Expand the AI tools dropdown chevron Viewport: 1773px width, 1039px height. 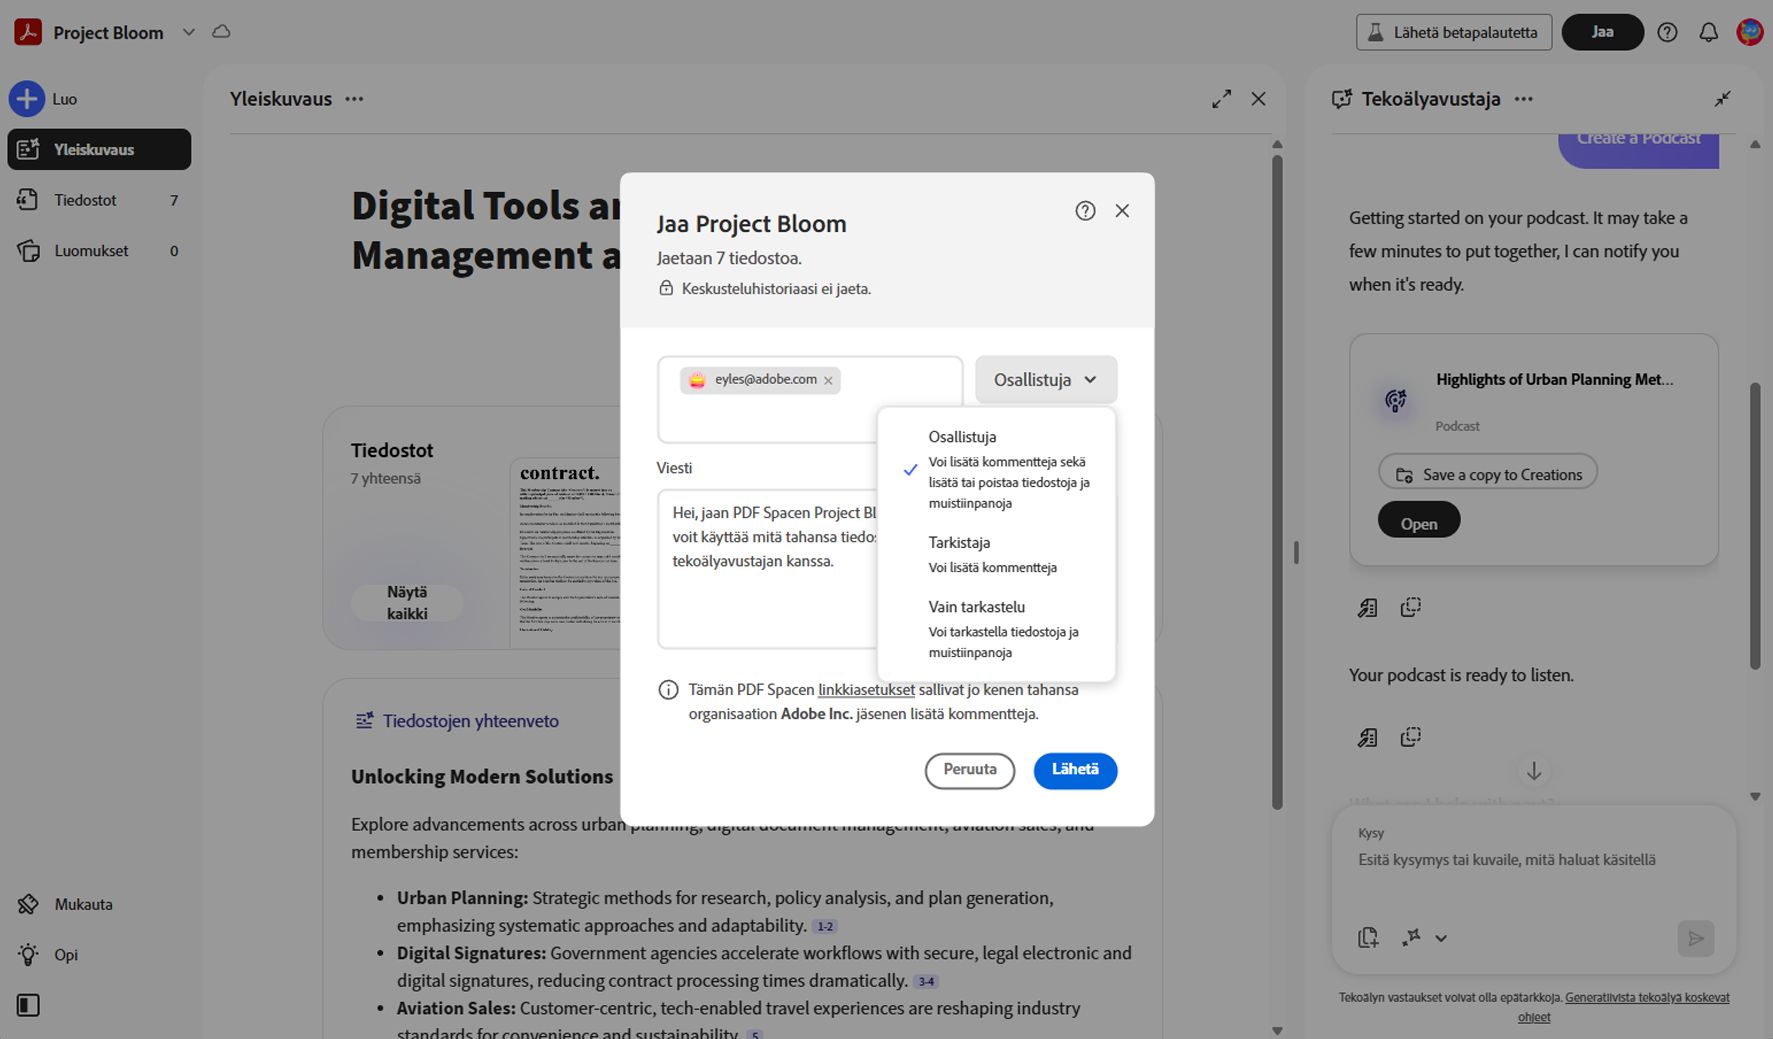pos(1441,938)
